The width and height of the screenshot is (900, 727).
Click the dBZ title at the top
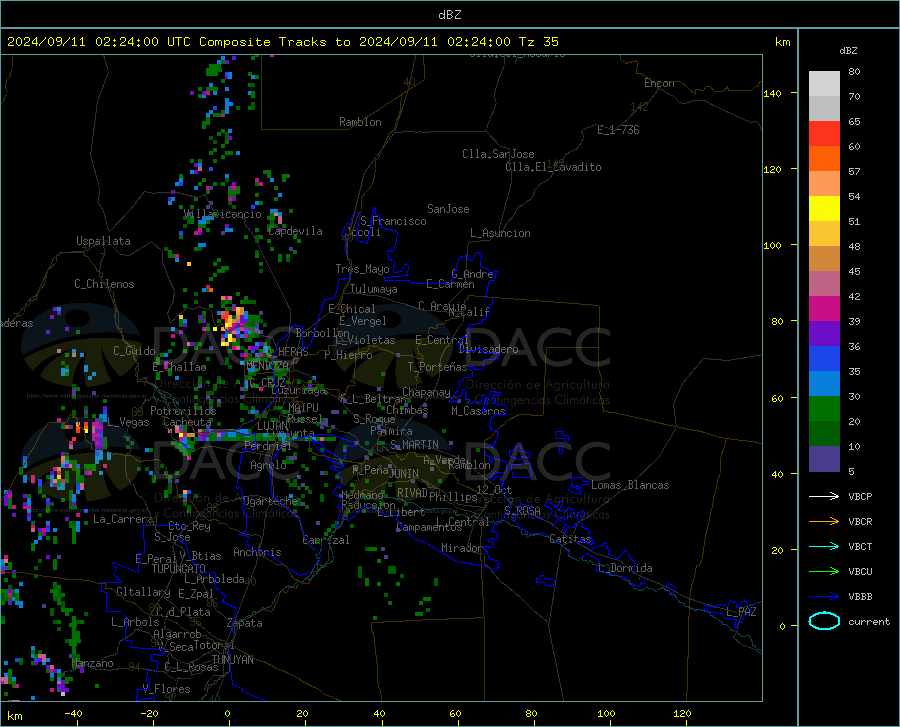pos(450,15)
